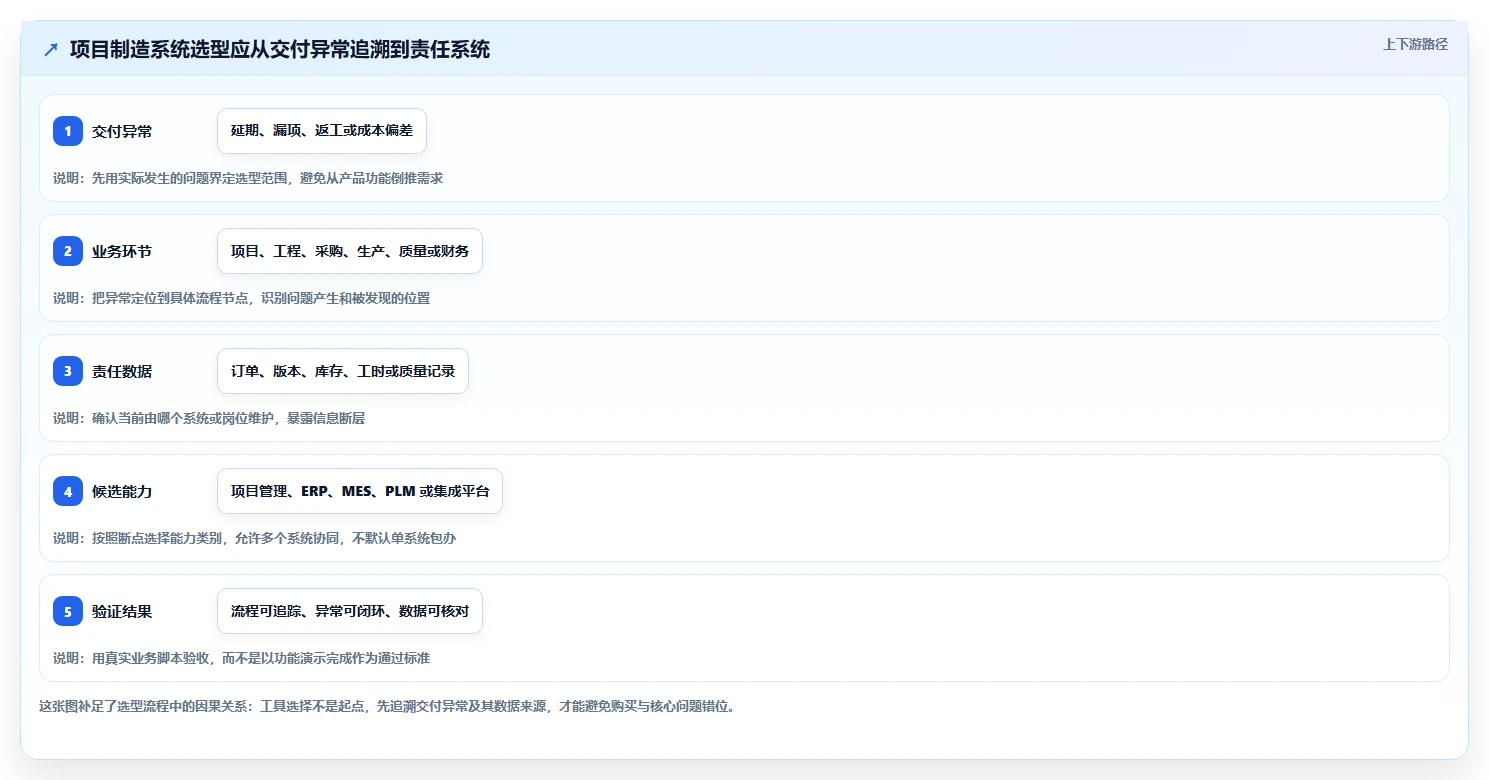
Task: Click the chip 订单、版本、库存、工时或质量记录
Action: (343, 371)
